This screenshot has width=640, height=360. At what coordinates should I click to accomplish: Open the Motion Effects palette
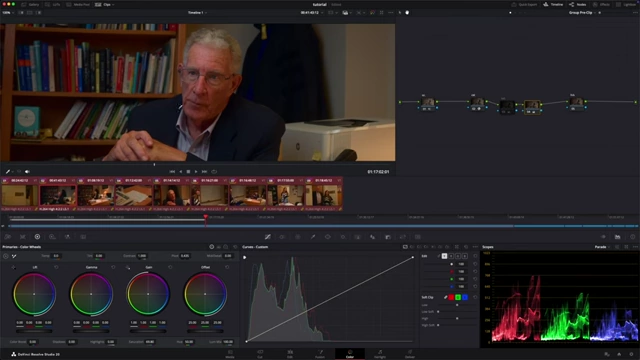tap(83, 237)
